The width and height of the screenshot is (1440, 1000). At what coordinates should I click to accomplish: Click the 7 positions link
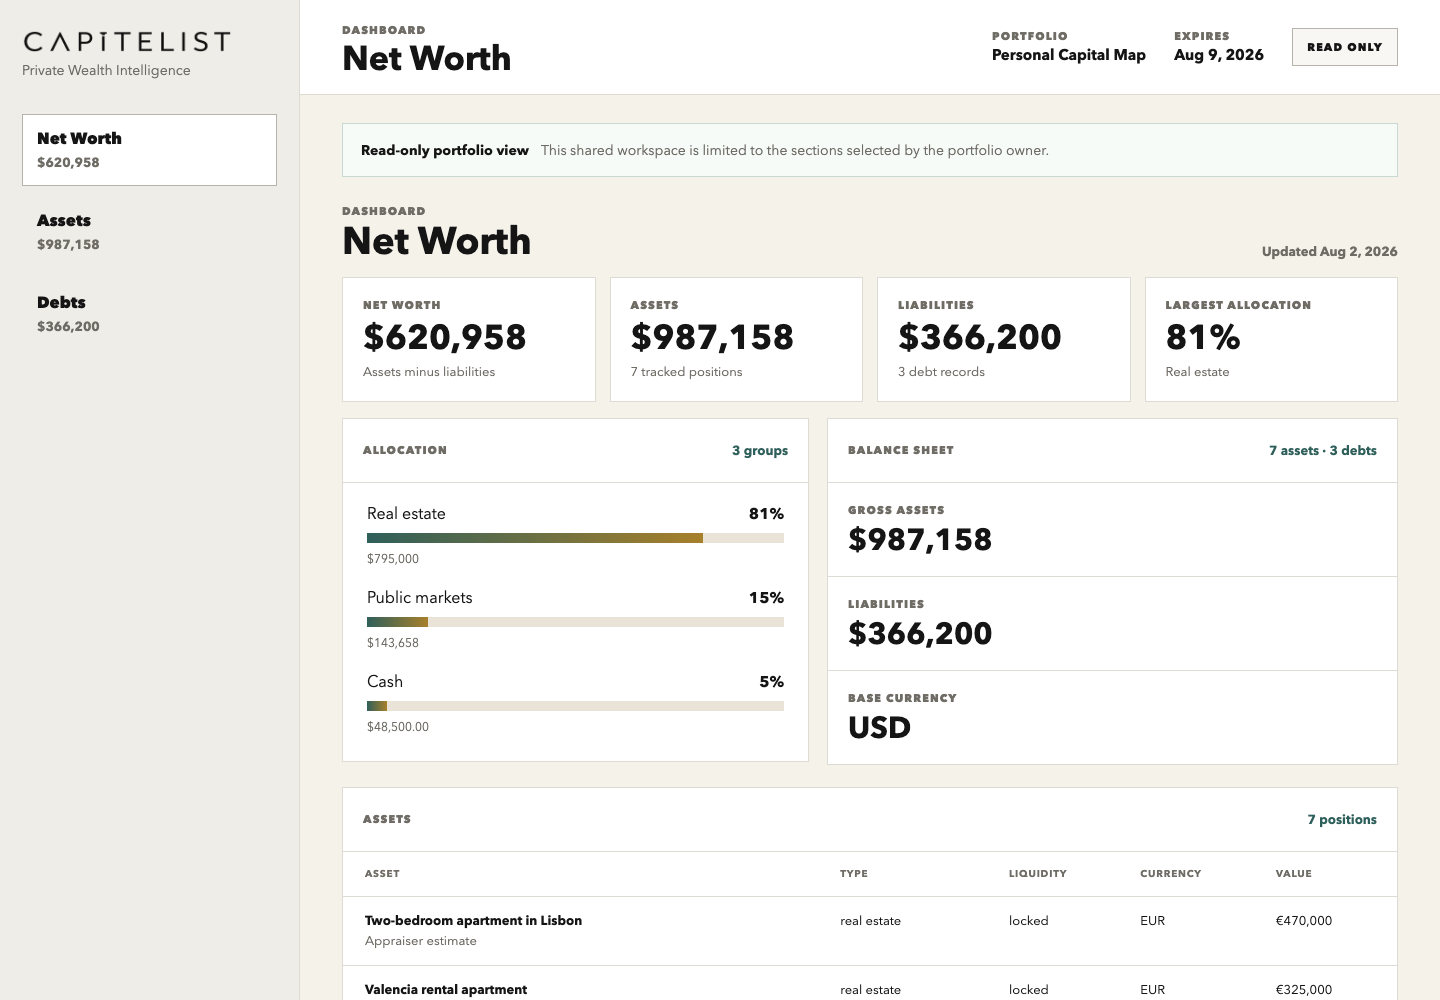[1342, 820]
